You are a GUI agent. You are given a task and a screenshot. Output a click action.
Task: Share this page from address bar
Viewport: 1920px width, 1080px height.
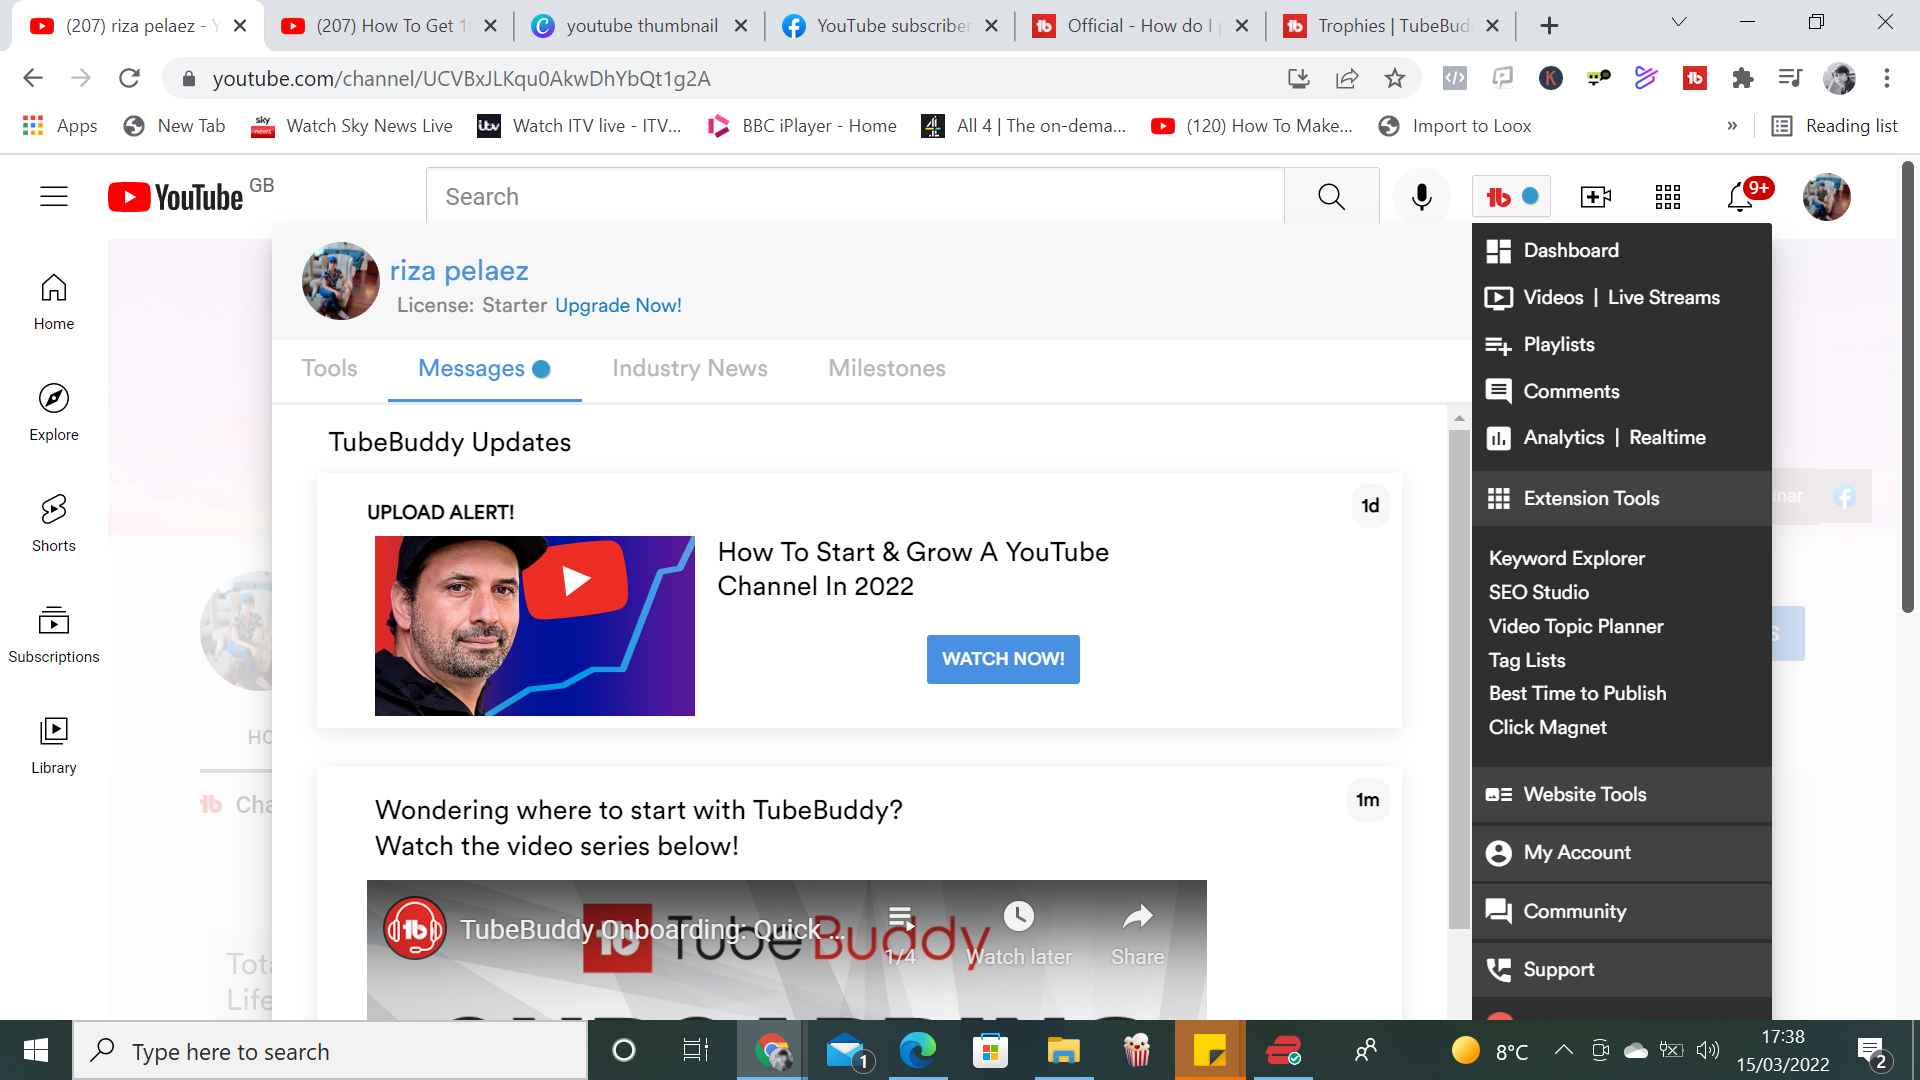(1347, 78)
